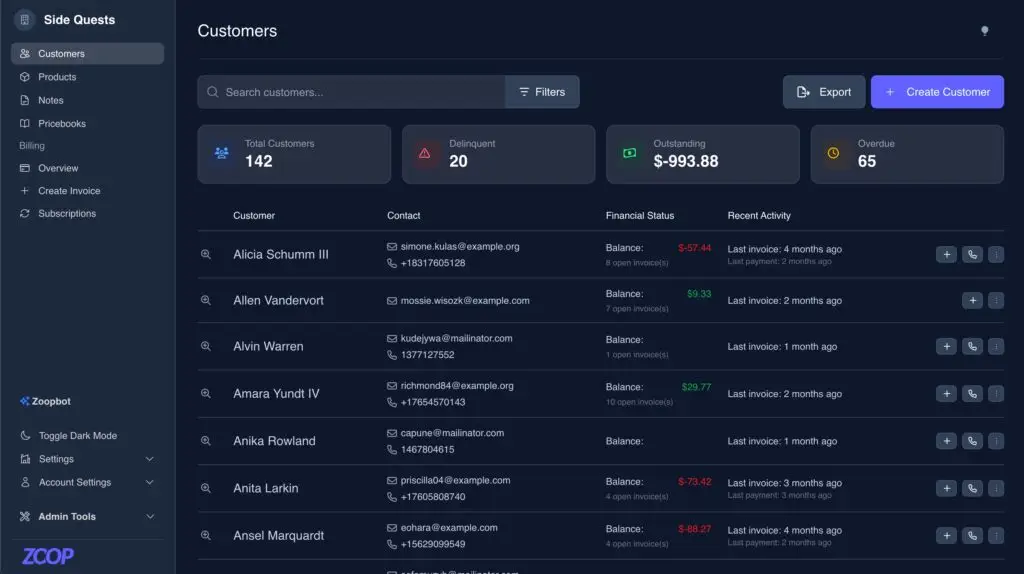Click the lightbulb icon in the top right
The image size is (1024, 574).
pyautogui.click(x=984, y=31)
